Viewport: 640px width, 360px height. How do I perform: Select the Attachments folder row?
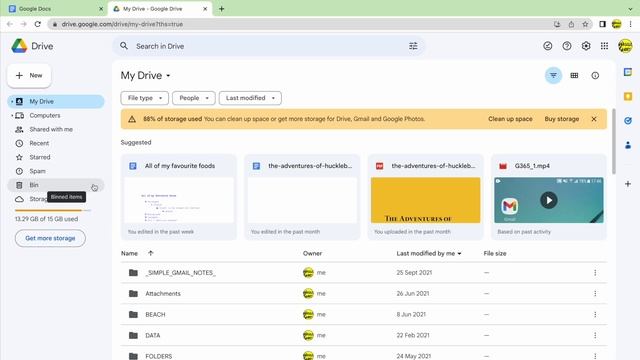364,293
